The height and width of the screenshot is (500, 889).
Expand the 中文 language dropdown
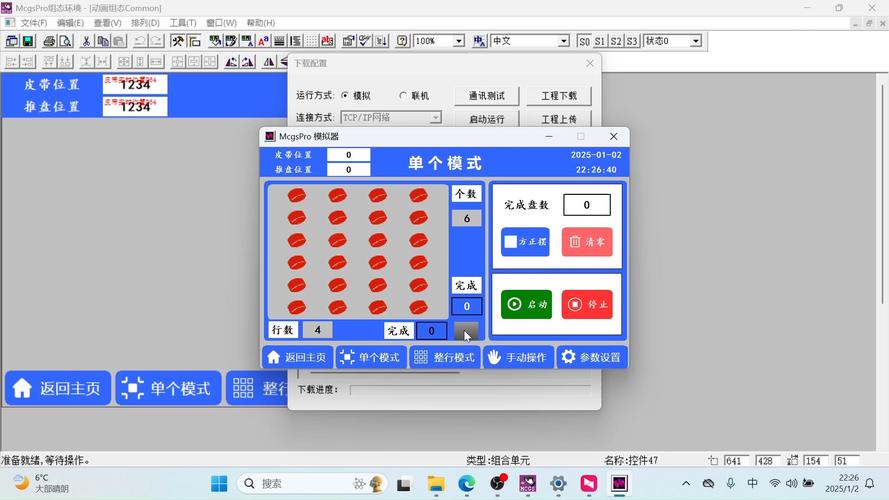click(564, 41)
